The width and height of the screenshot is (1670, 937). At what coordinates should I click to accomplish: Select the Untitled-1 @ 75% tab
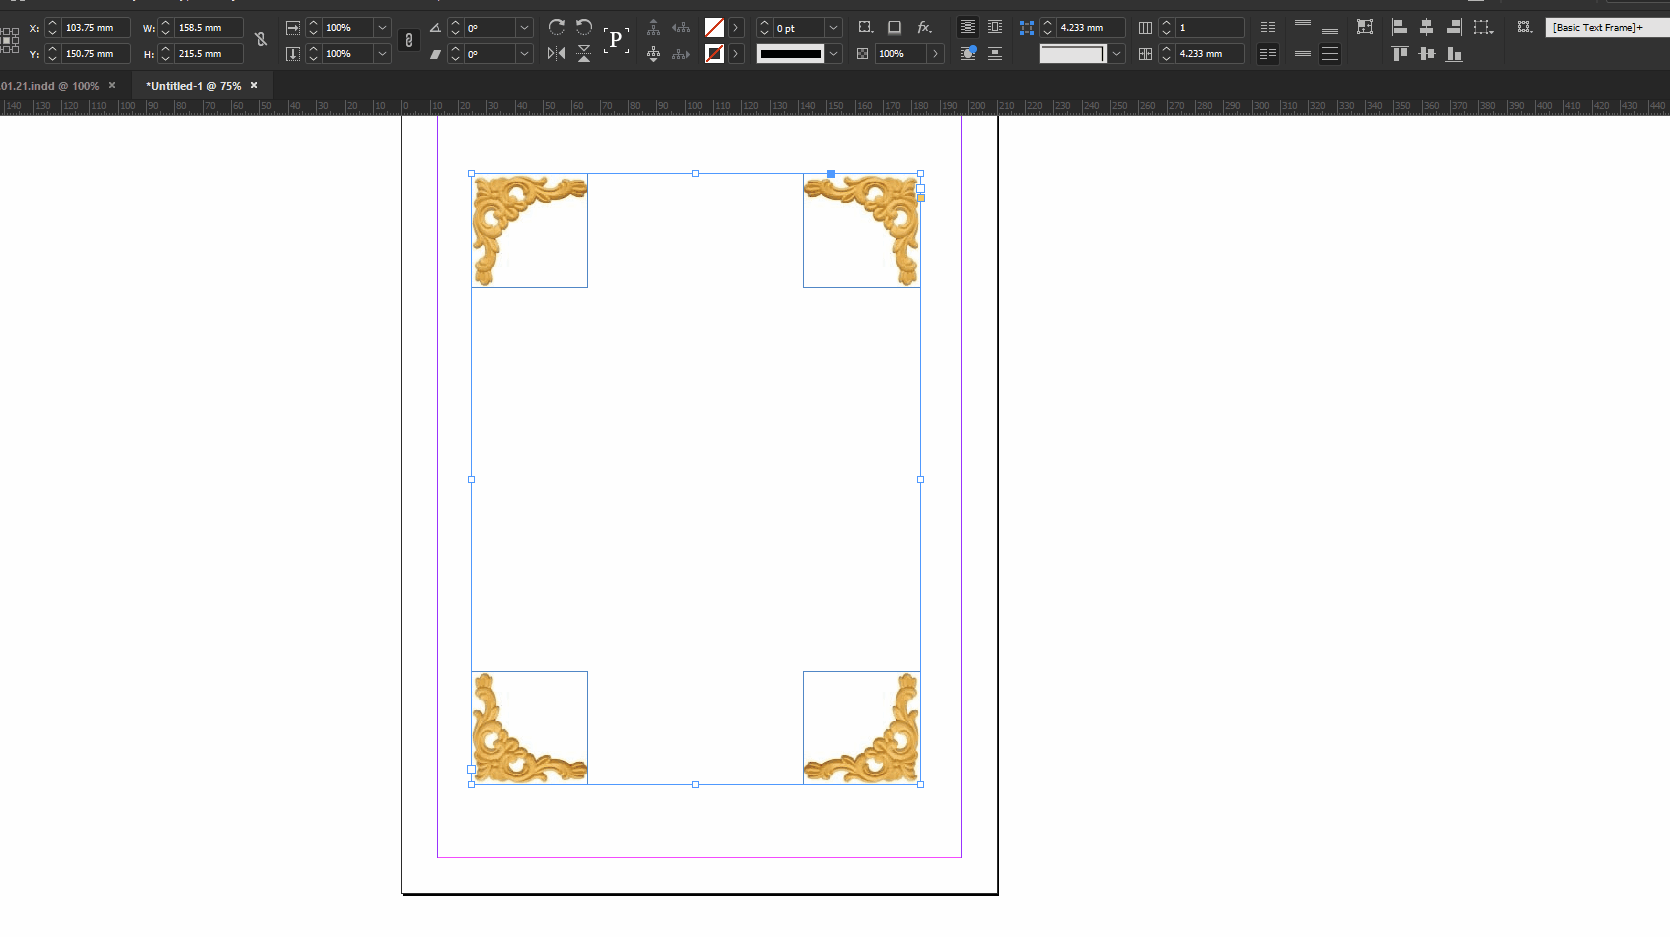click(193, 86)
